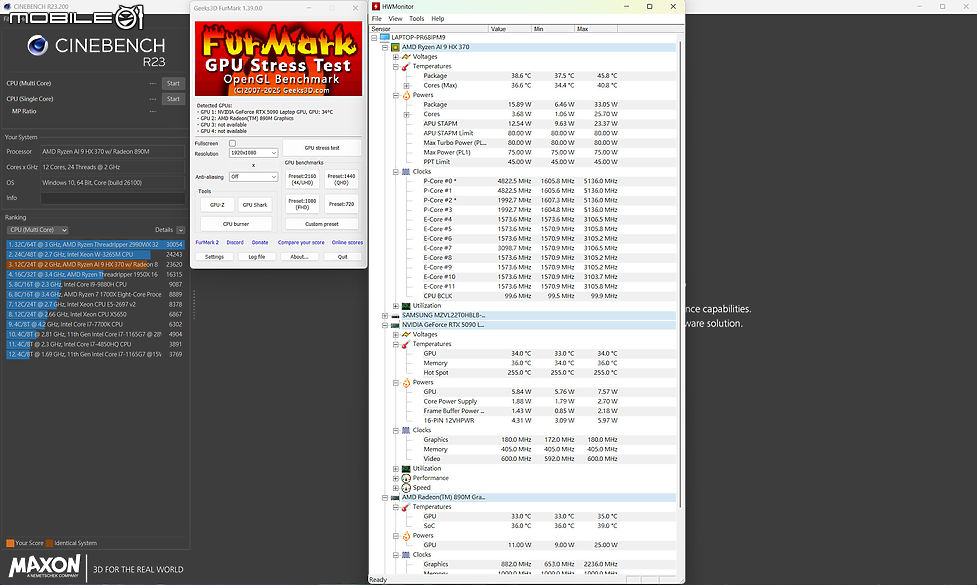Start the CPU (Multi Core) test

tap(173, 83)
